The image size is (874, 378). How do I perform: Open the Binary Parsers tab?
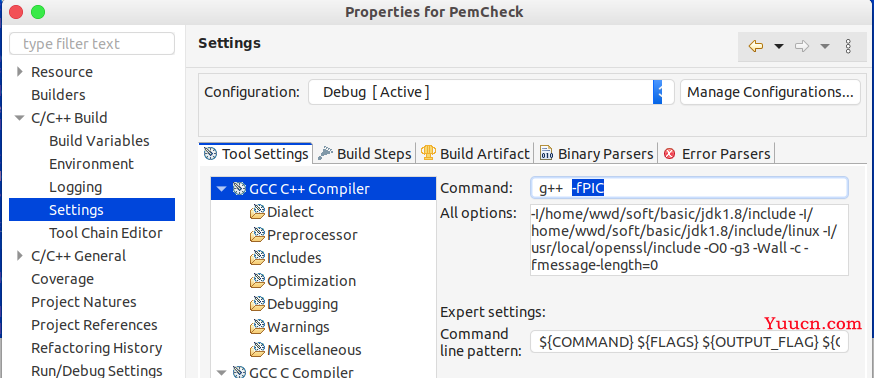click(x=596, y=154)
